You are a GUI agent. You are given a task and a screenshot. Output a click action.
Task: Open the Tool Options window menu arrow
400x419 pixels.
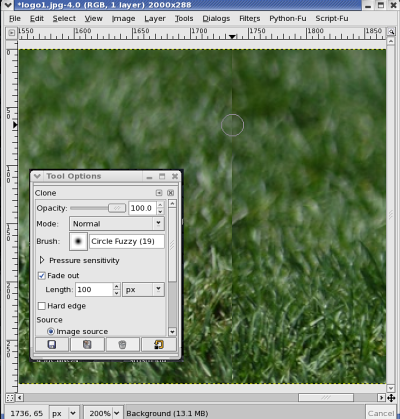[x=37, y=176]
